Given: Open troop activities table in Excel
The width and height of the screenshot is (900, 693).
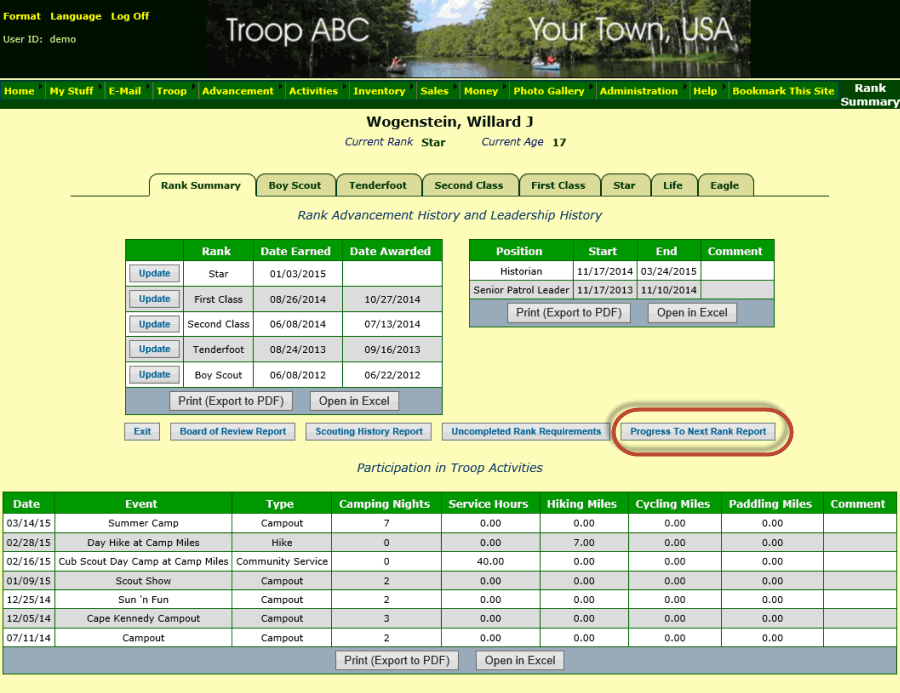Looking at the screenshot, I should pyautogui.click(x=520, y=660).
